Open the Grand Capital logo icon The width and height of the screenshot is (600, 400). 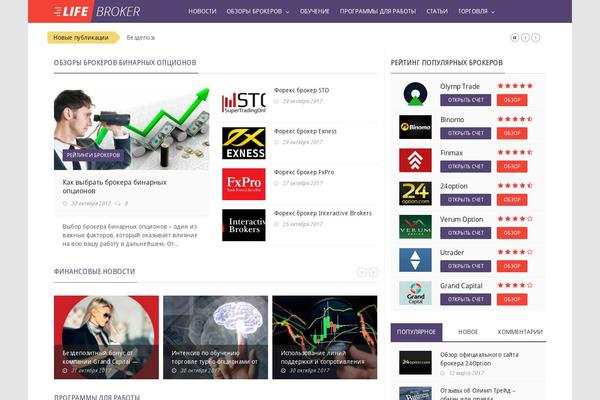click(415, 293)
